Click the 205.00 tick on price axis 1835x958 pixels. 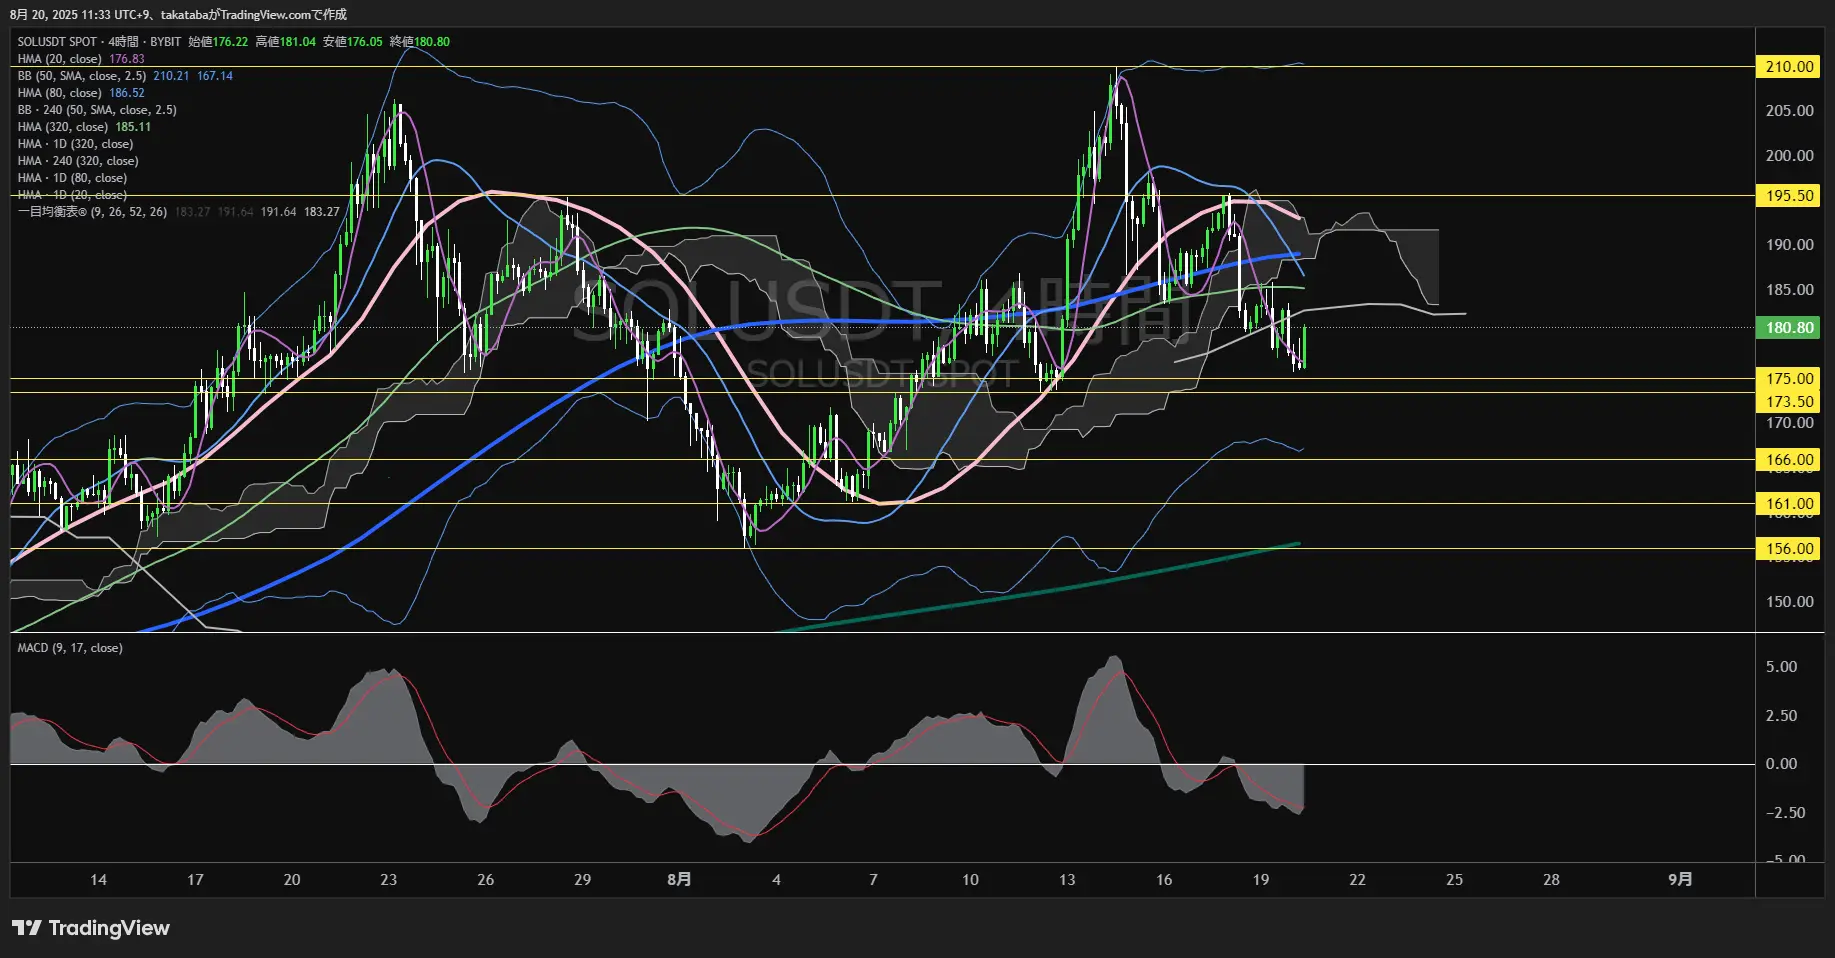[x=1789, y=111]
